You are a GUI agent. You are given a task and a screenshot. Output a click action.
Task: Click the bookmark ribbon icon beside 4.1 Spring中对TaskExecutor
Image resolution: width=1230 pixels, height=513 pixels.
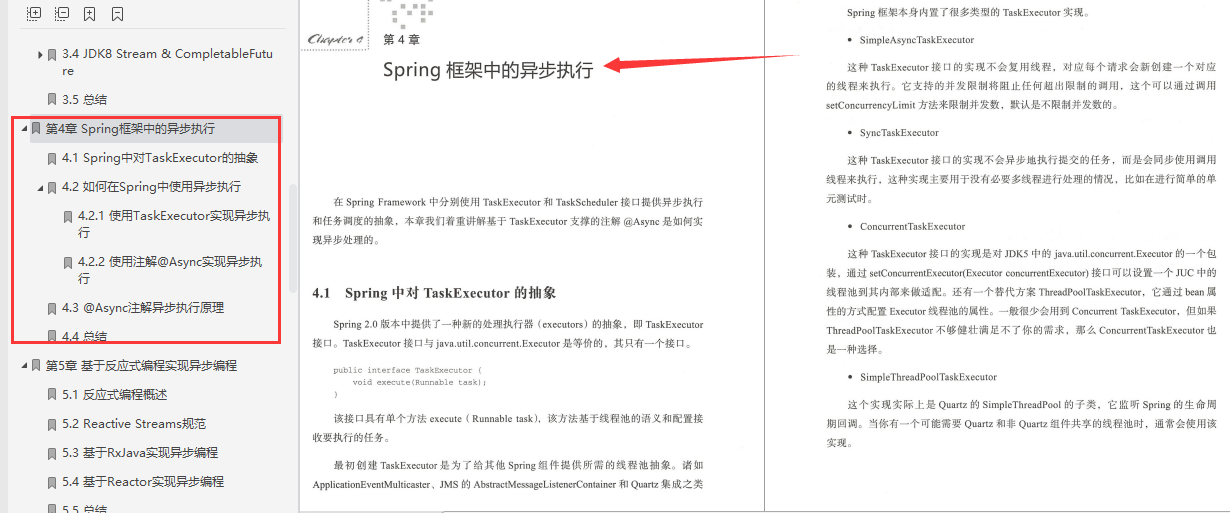click(x=52, y=158)
